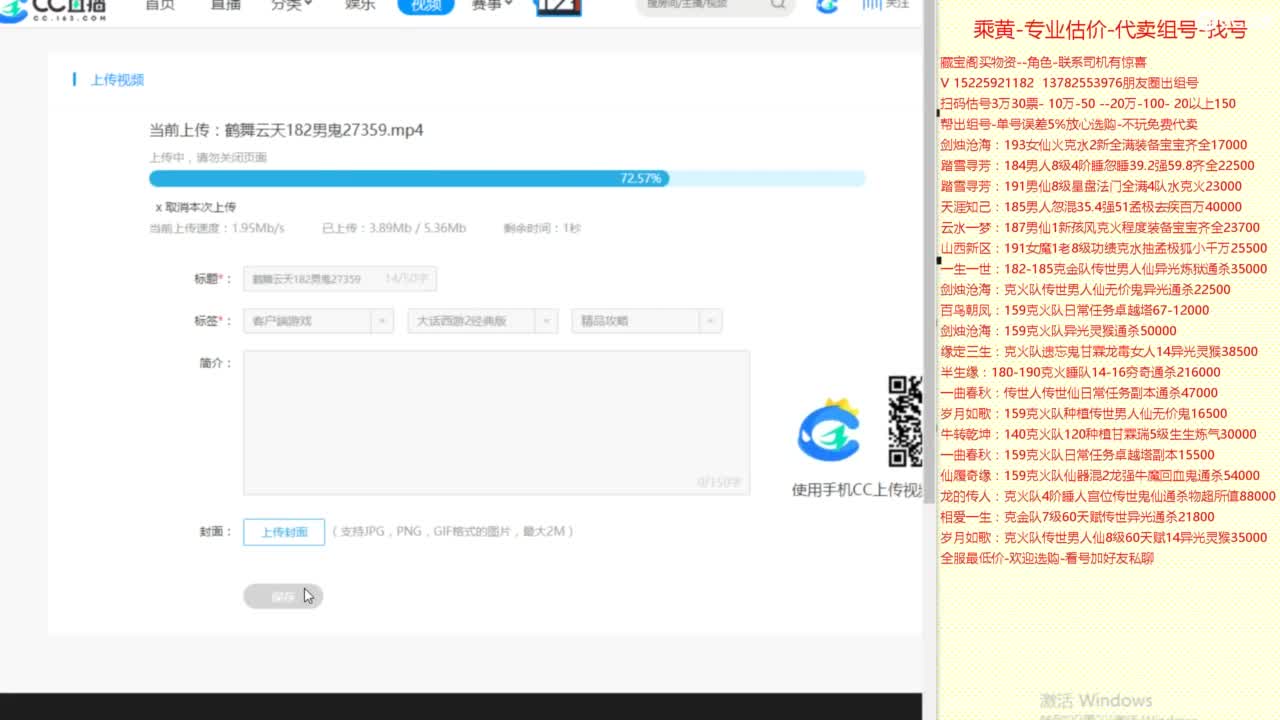Screen dimensions: 1280x720
Task: Click listing 龙的传人 克火队4阶睡人
Action: tap(1108, 496)
